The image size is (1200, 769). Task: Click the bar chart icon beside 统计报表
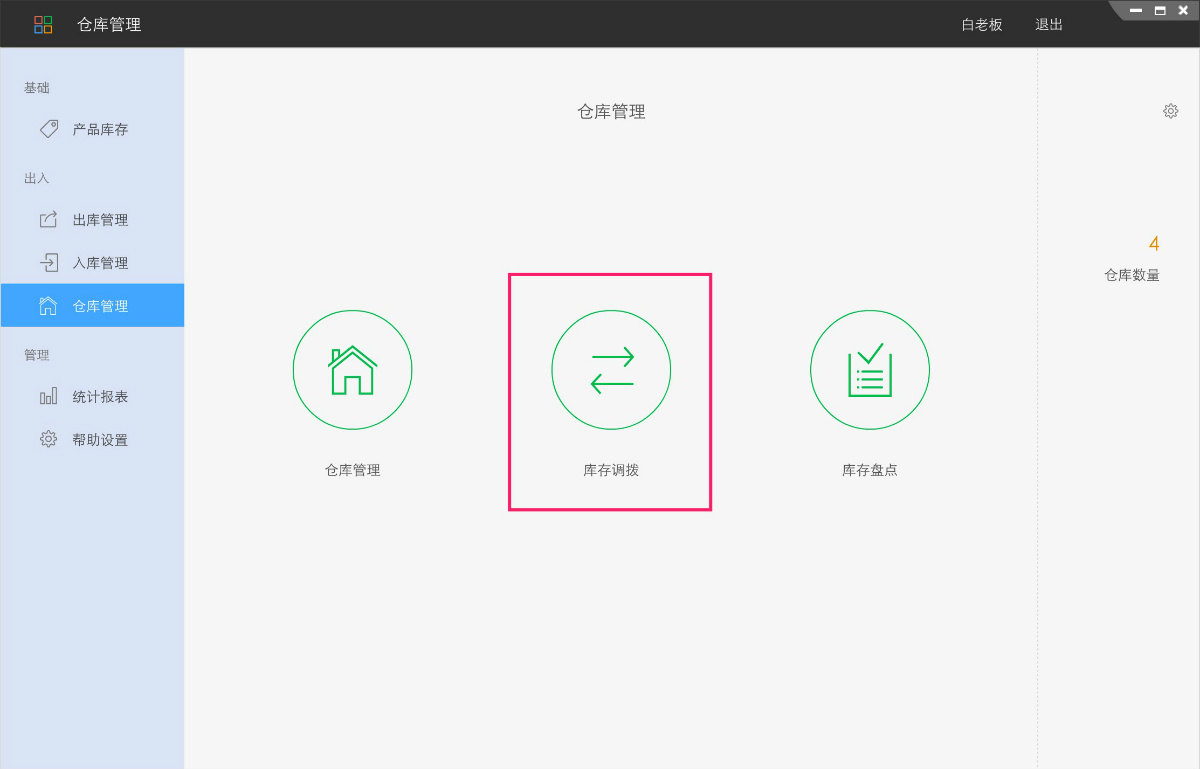coord(48,396)
